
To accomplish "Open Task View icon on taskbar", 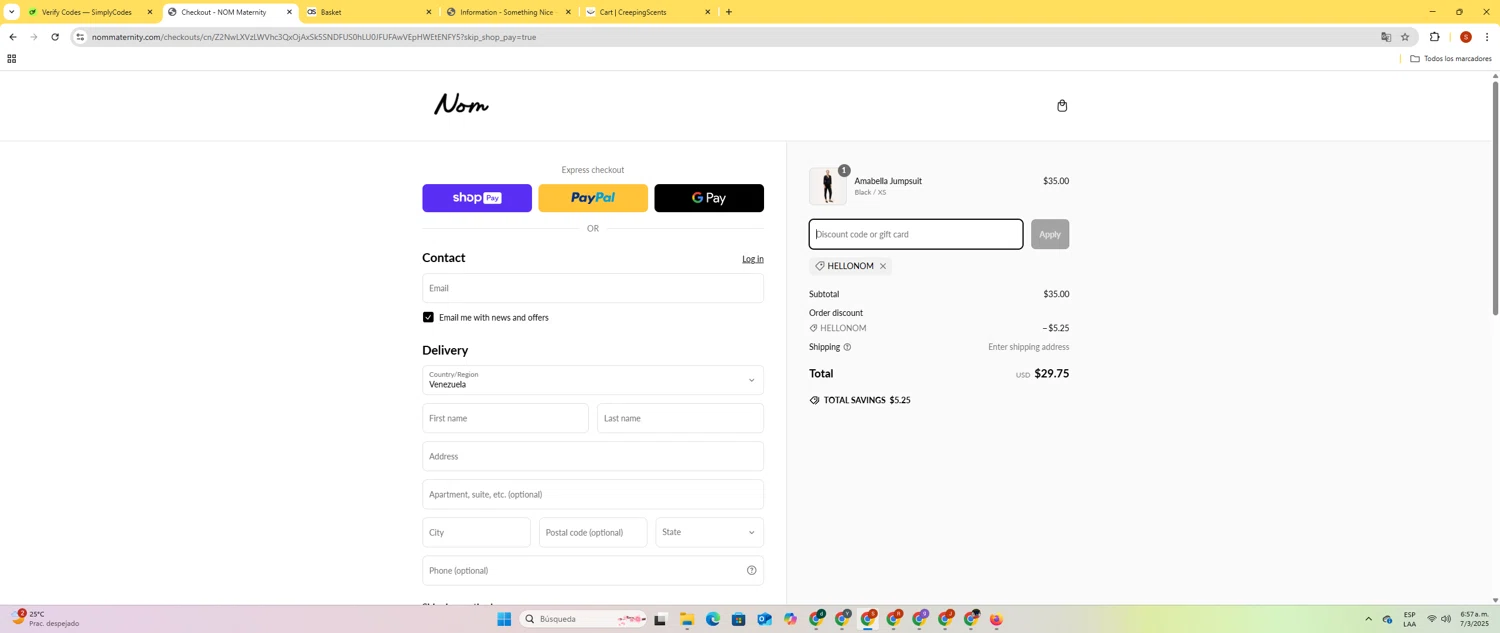I will click(x=660, y=619).
